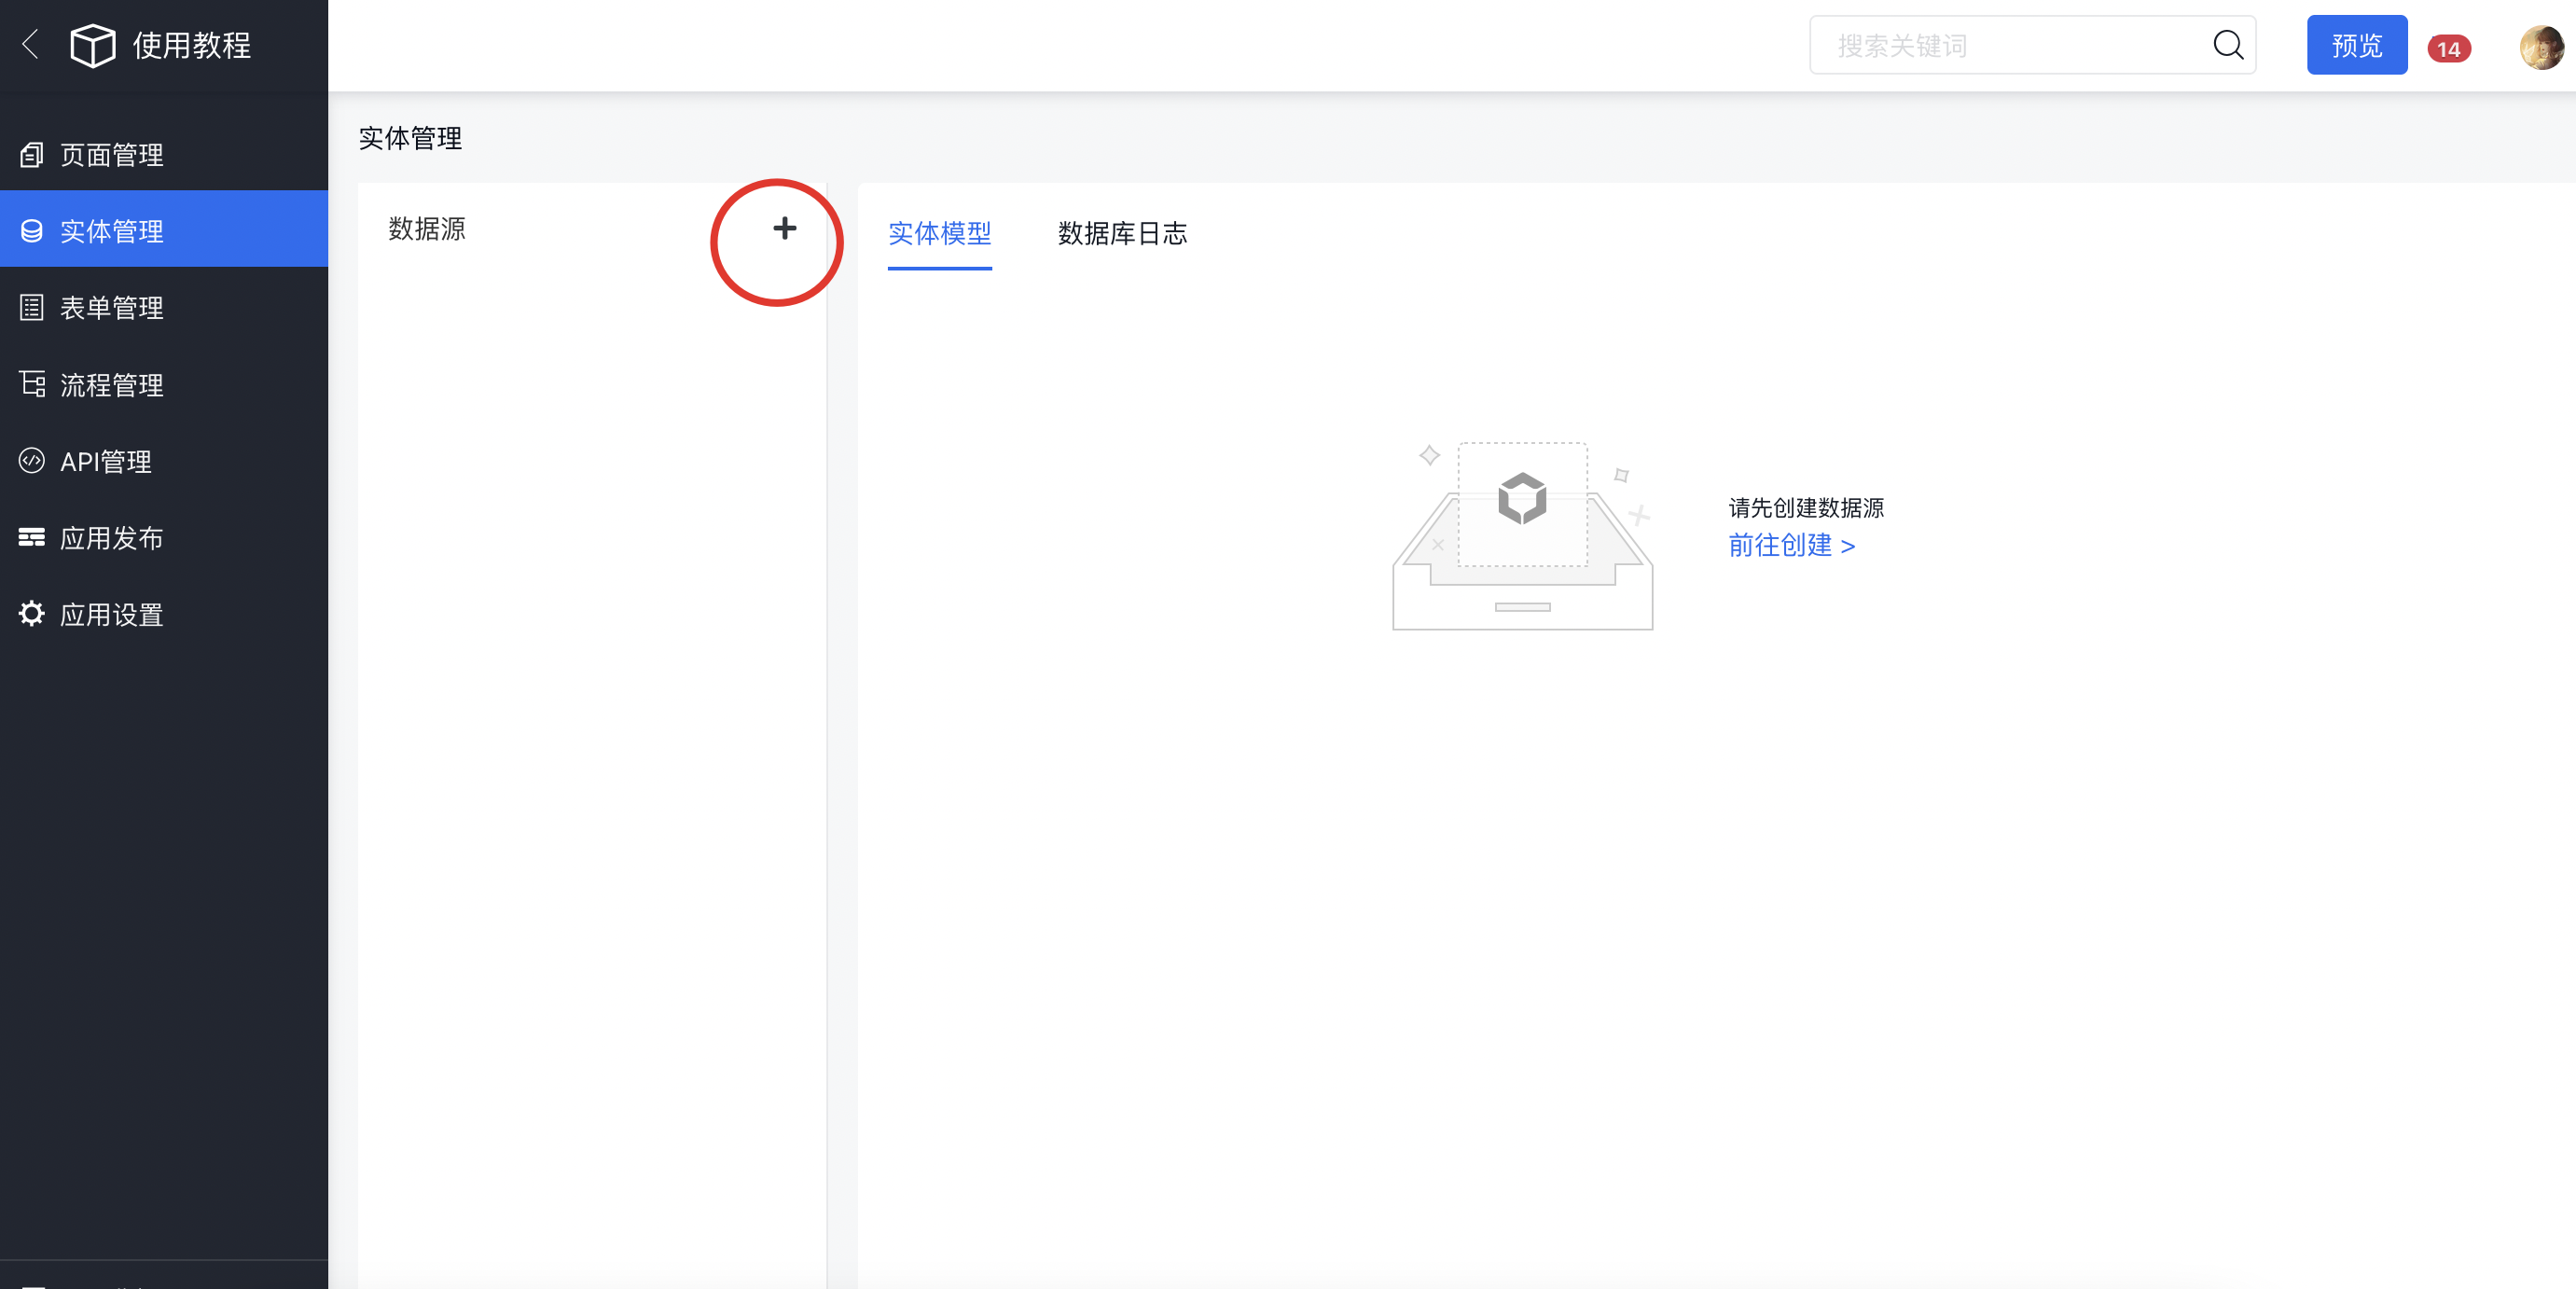This screenshot has height=1289, width=2576.
Task: Select the 实体模型 tab
Action: 939,234
